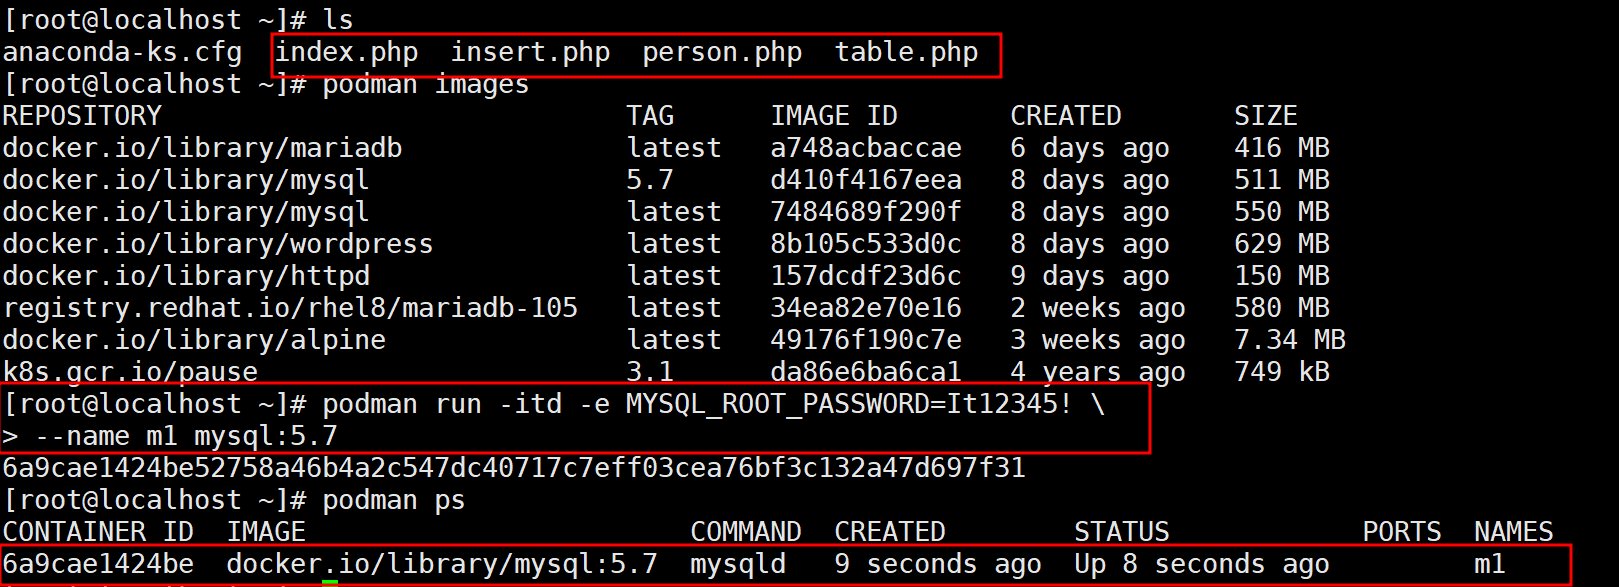The height and width of the screenshot is (587, 1619).
Task: Select the index.php file name
Action: coord(346,53)
